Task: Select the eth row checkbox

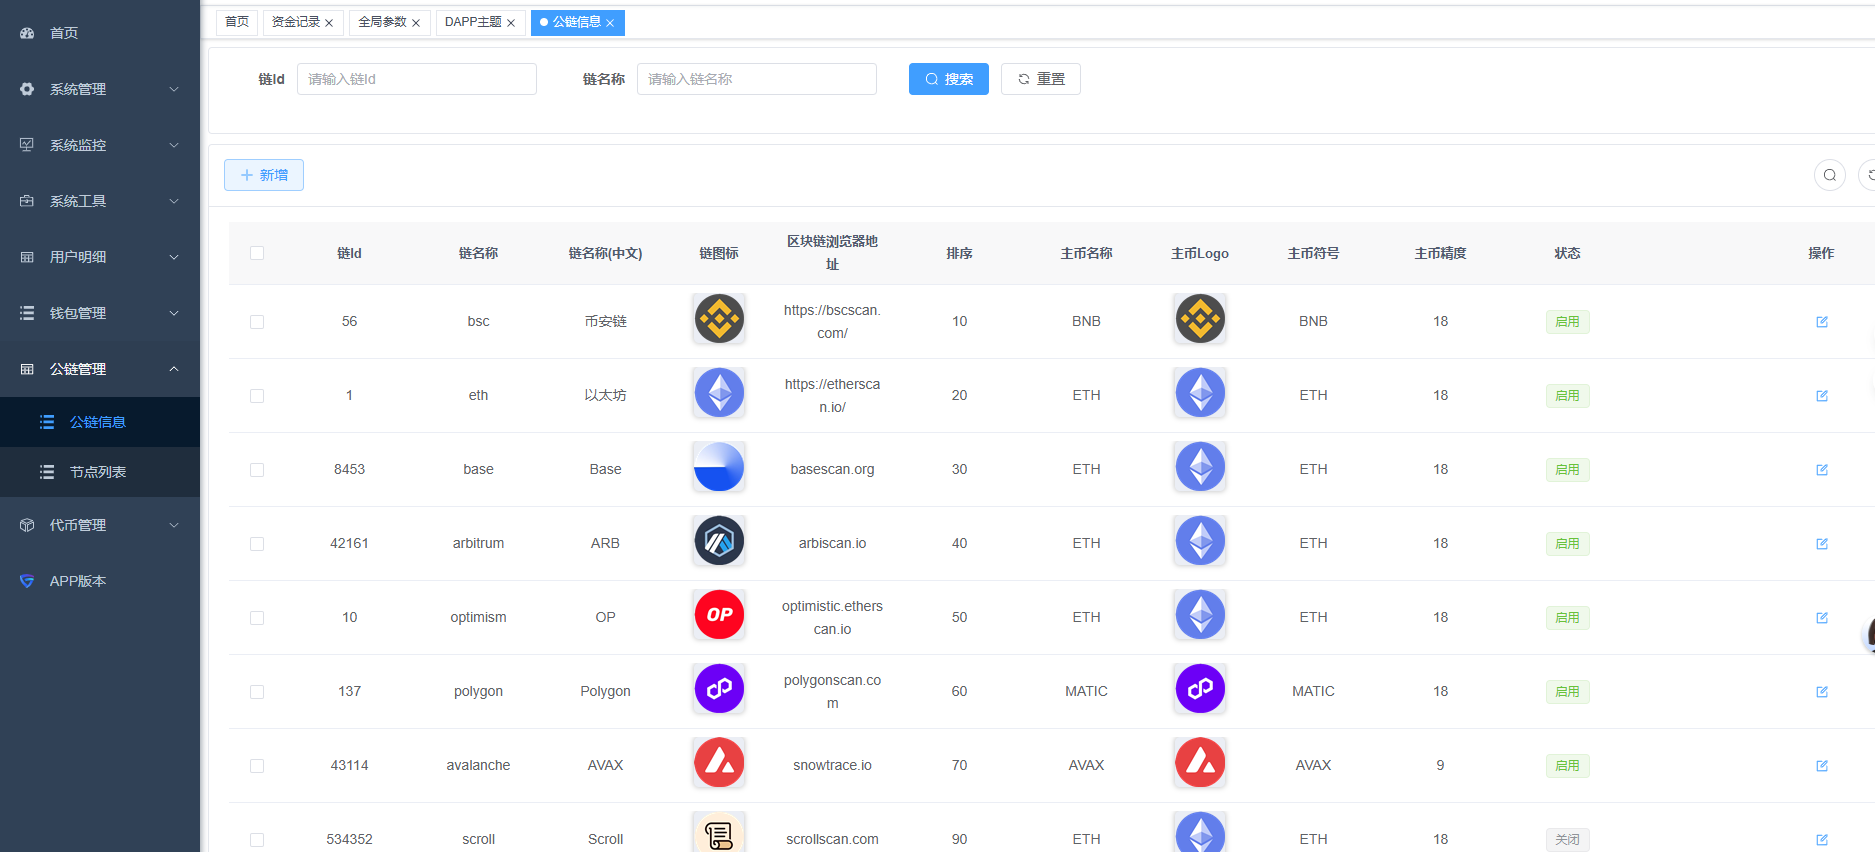Action: coord(257,396)
